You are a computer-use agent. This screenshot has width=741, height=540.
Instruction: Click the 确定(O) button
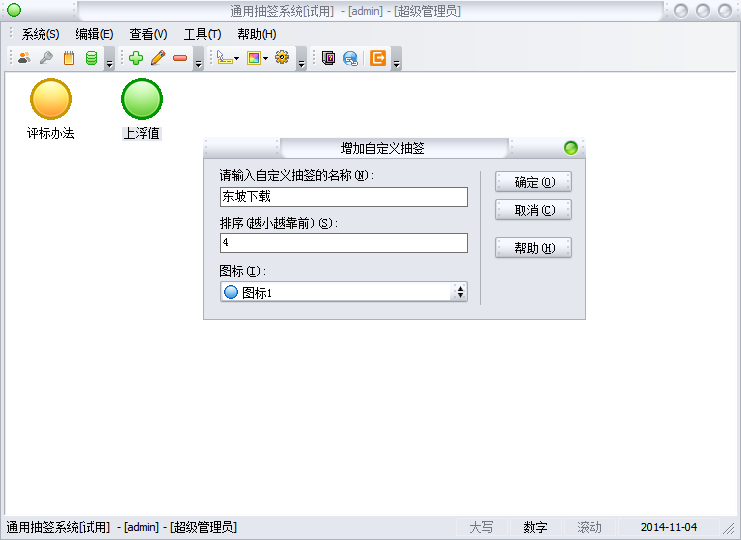click(x=534, y=182)
